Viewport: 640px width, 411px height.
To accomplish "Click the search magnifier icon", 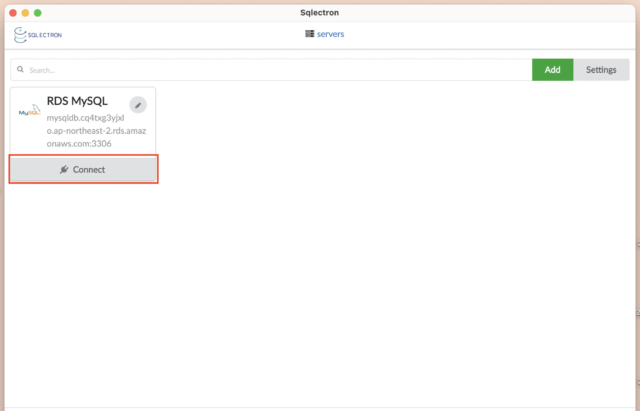I will pos(20,69).
